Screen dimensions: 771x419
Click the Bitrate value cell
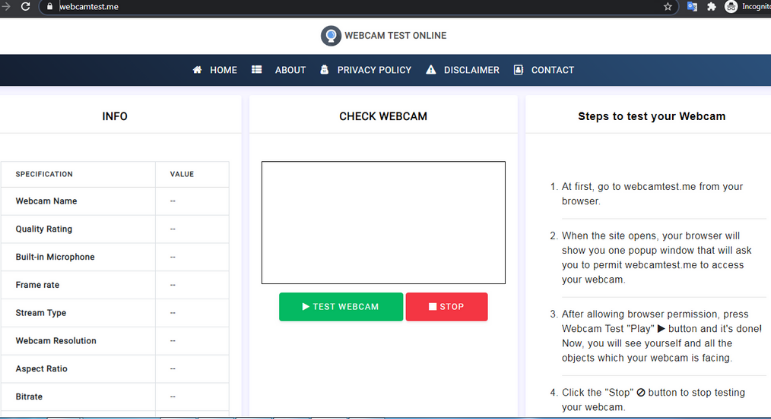pos(192,397)
